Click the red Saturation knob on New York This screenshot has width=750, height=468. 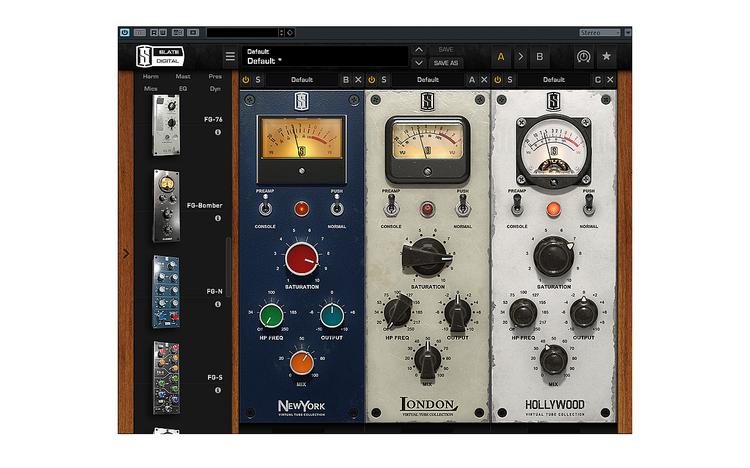point(302,259)
